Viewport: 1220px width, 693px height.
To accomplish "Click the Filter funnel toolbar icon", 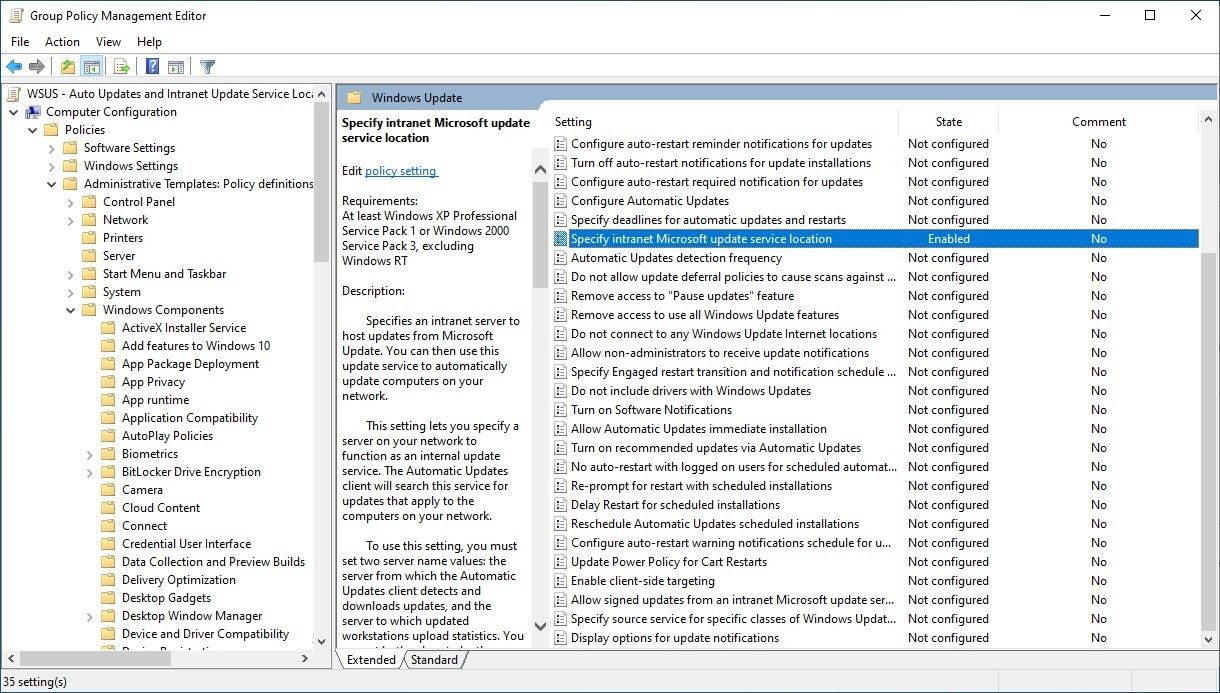I will click(207, 67).
